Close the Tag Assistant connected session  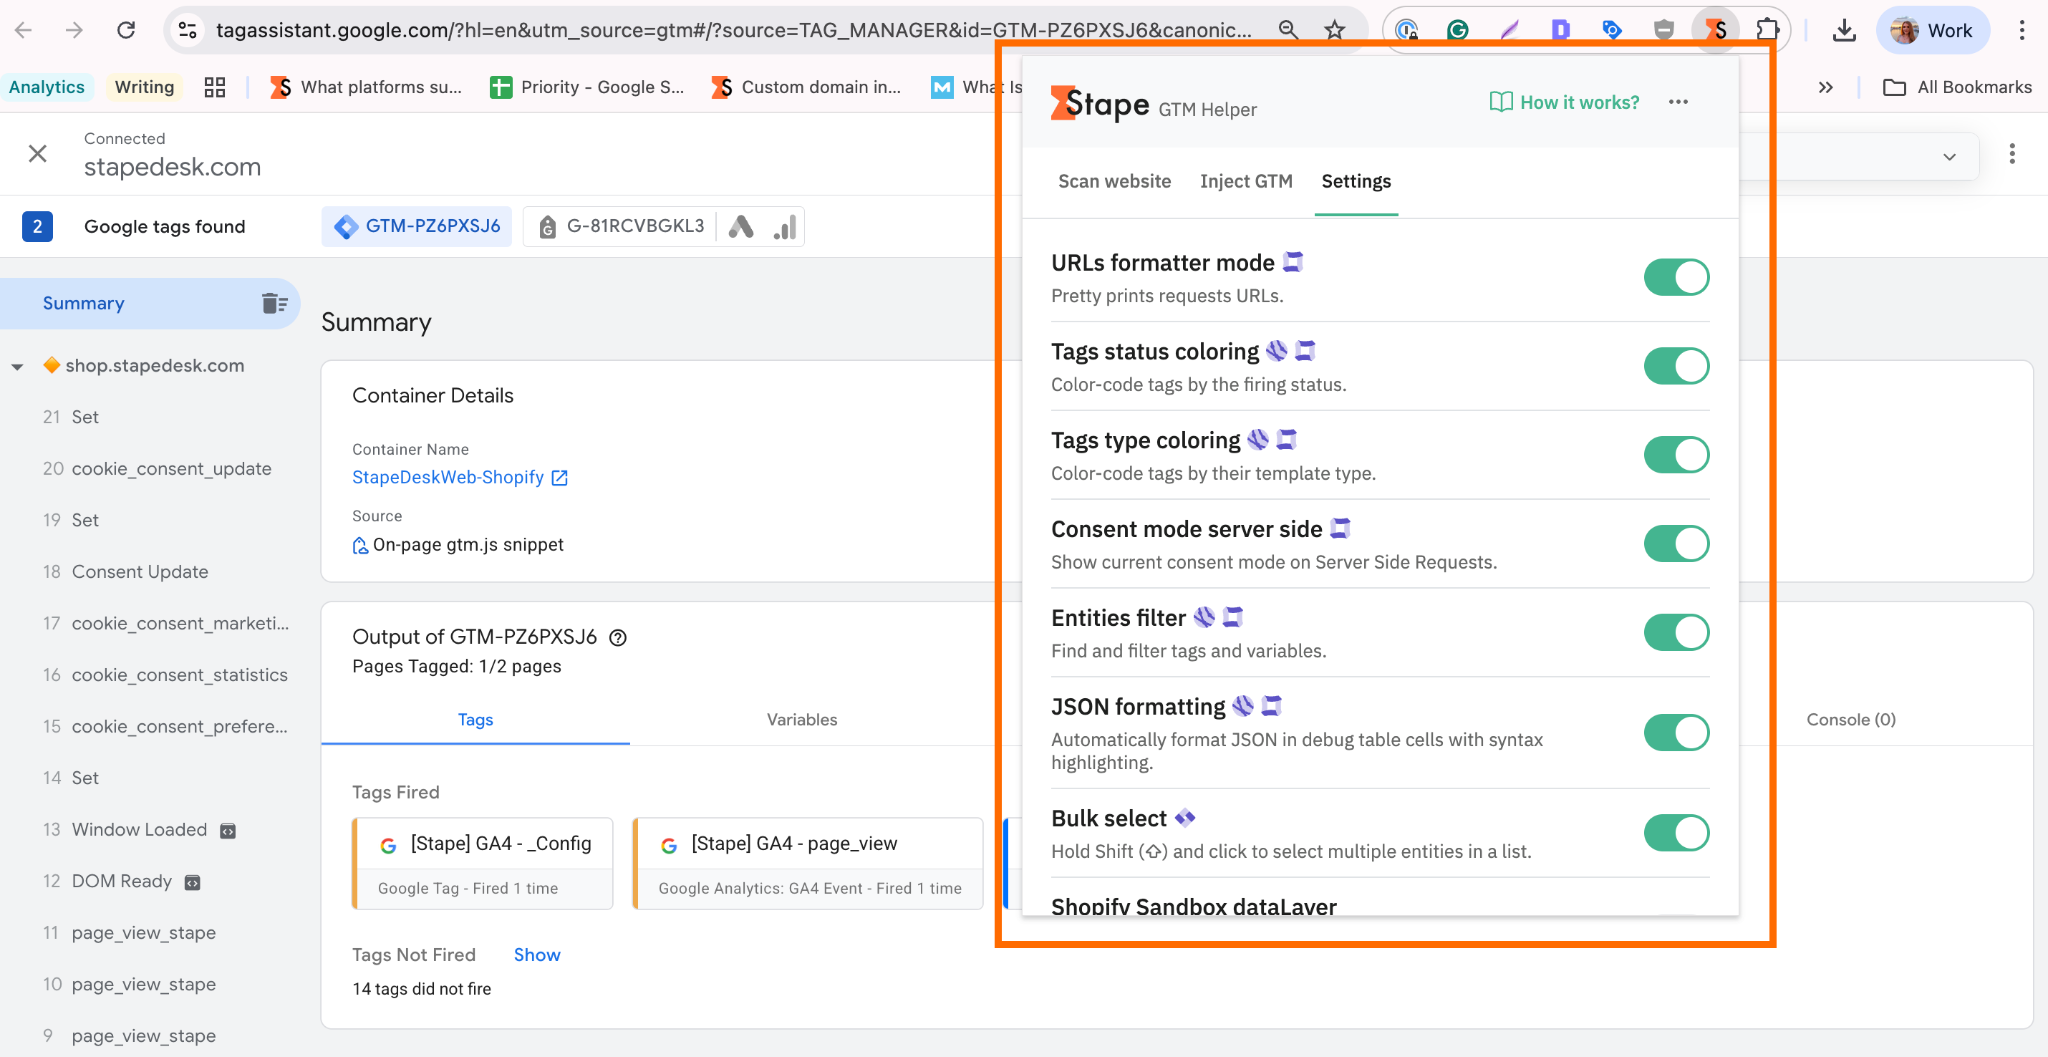(38, 153)
